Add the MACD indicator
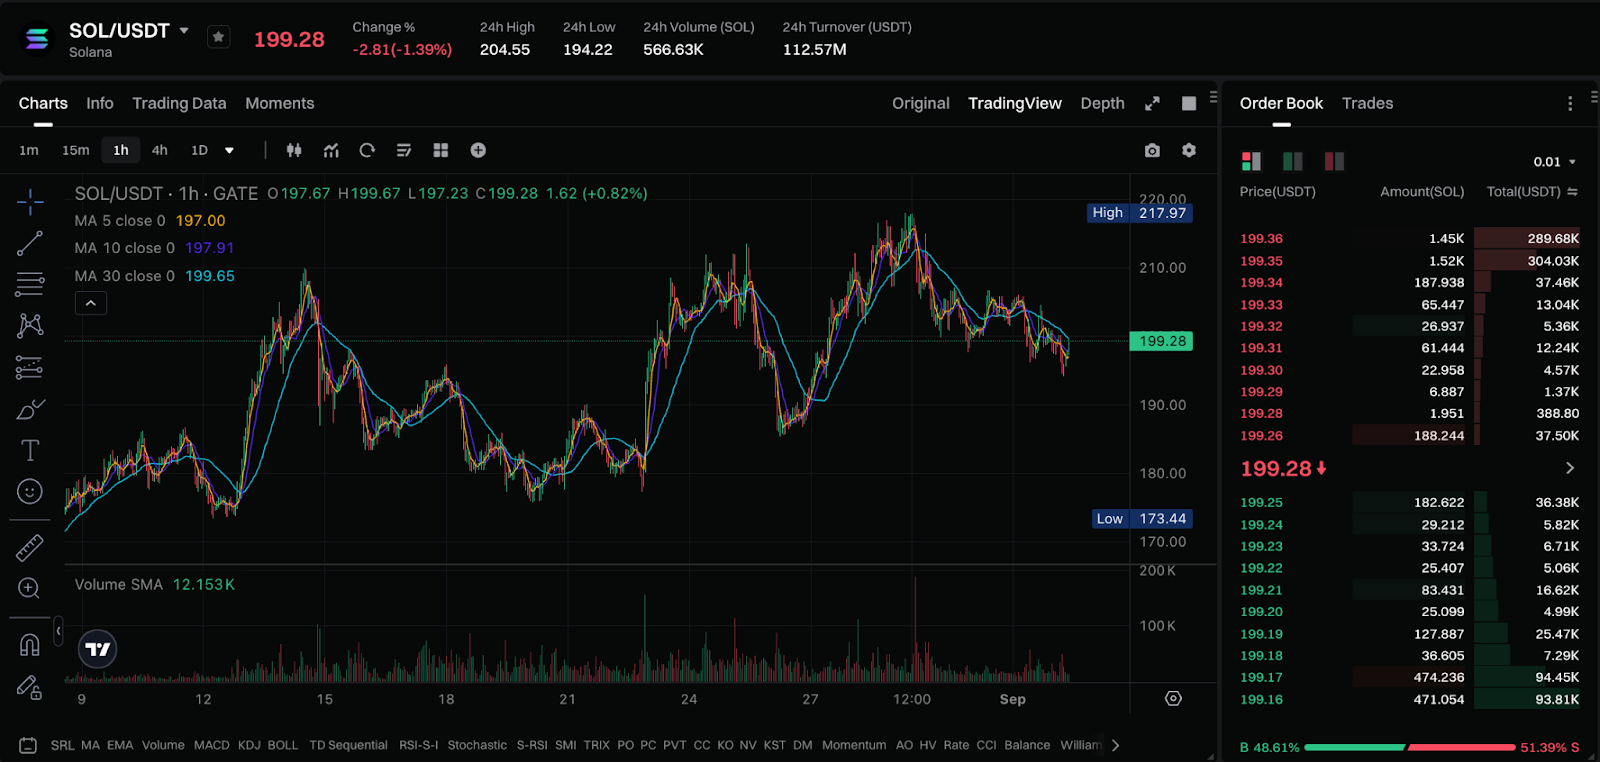The image size is (1600, 762). click(x=211, y=745)
